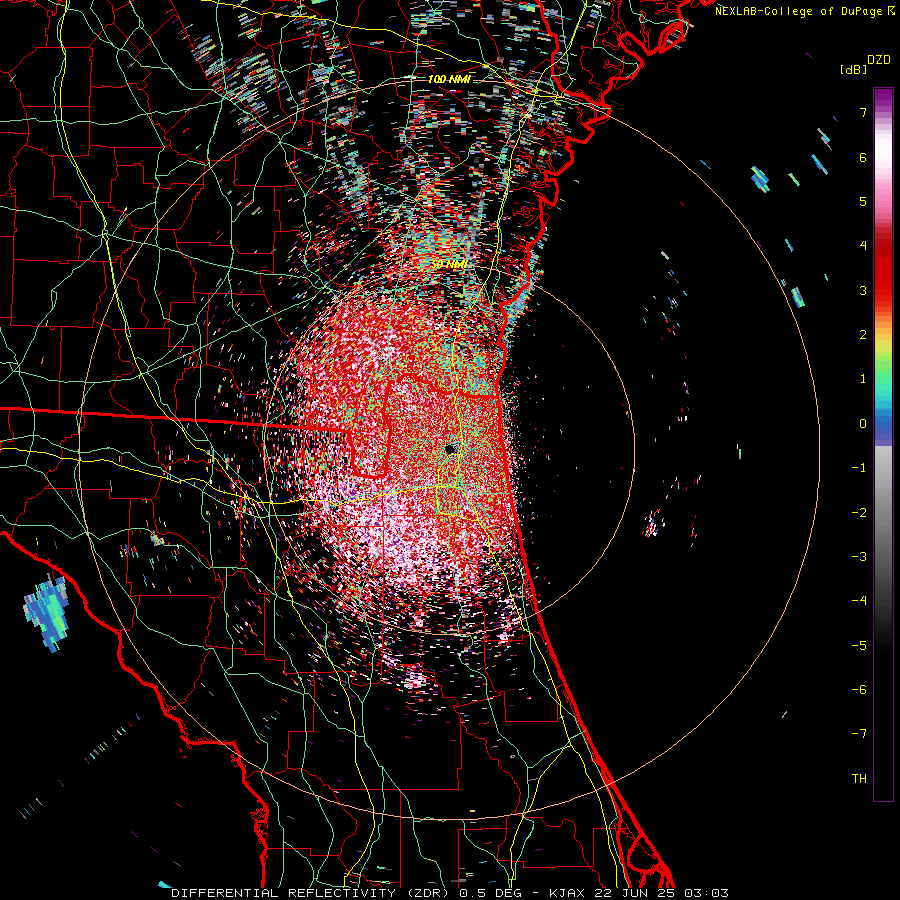Viewport: 900px width, 900px height.
Task: Click the -5 value on the color scale
Action: 859,646
